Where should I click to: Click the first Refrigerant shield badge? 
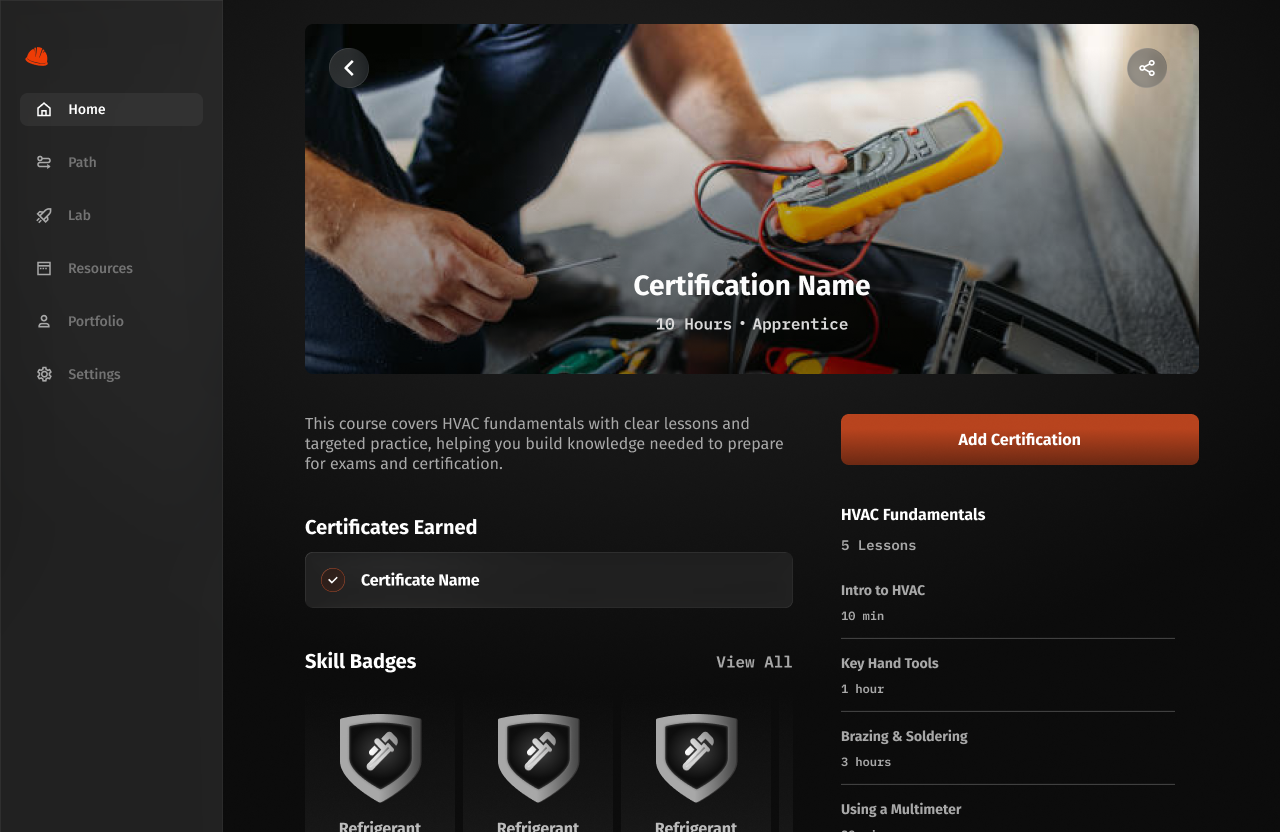380,758
